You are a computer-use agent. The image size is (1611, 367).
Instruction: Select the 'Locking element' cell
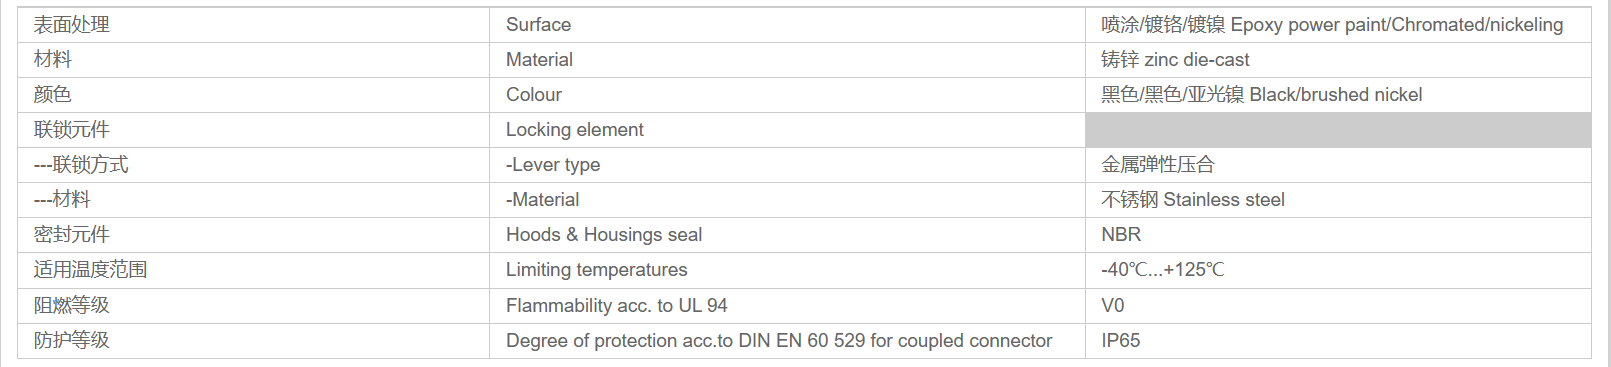[787, 130]
